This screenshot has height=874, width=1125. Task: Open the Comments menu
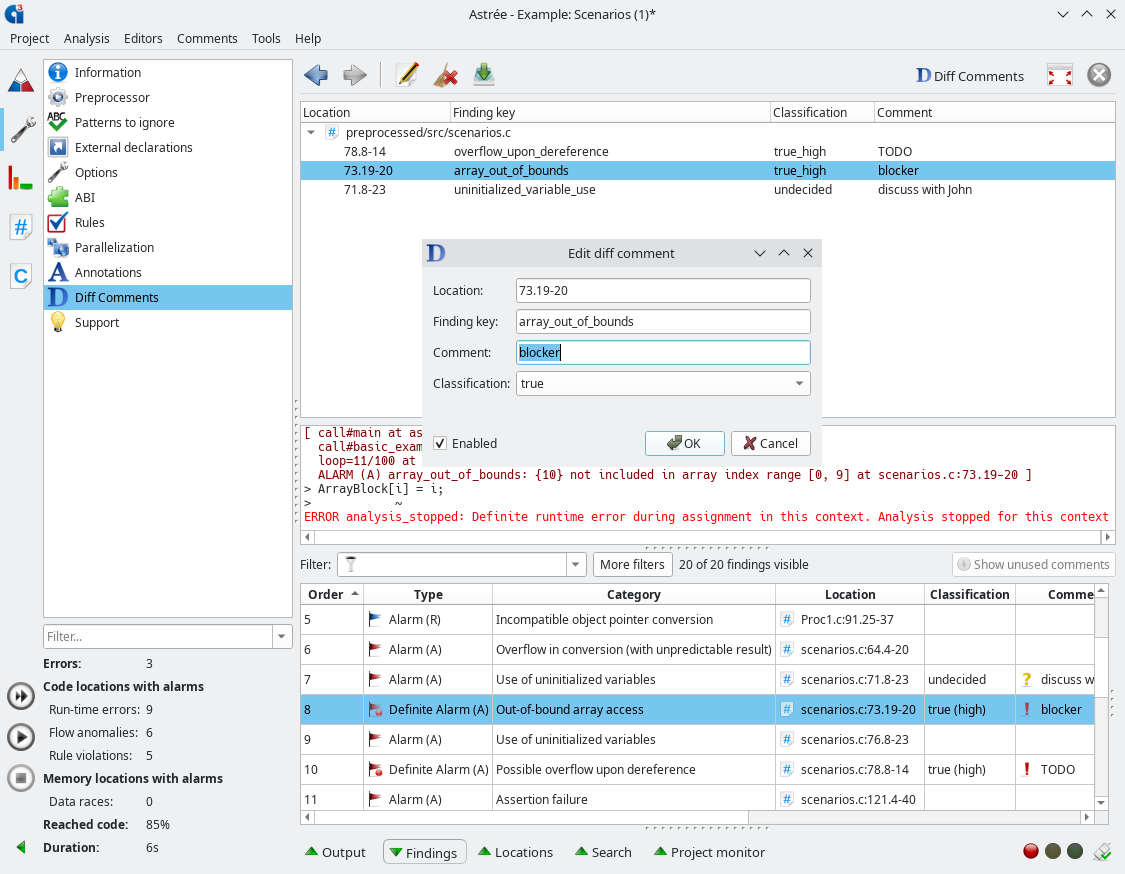(207, 39)
